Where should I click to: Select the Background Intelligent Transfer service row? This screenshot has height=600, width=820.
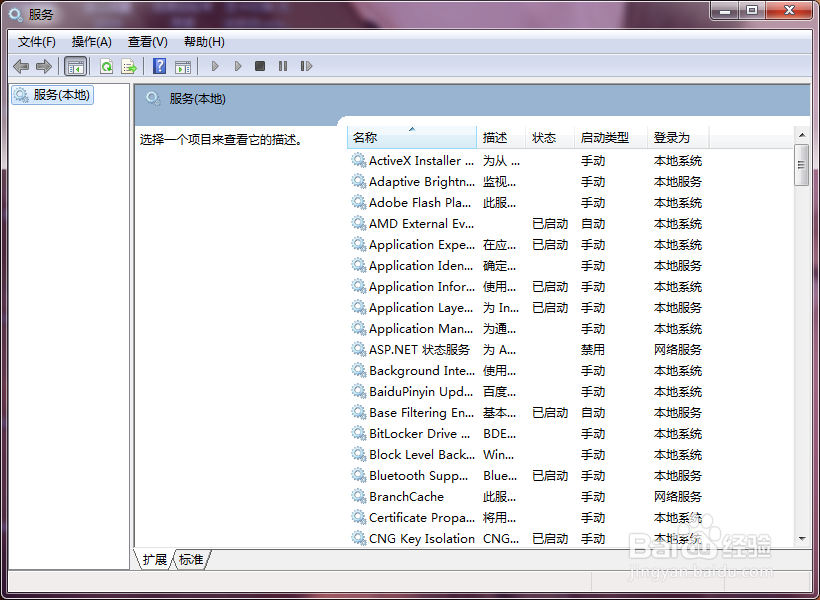point(528,370)
